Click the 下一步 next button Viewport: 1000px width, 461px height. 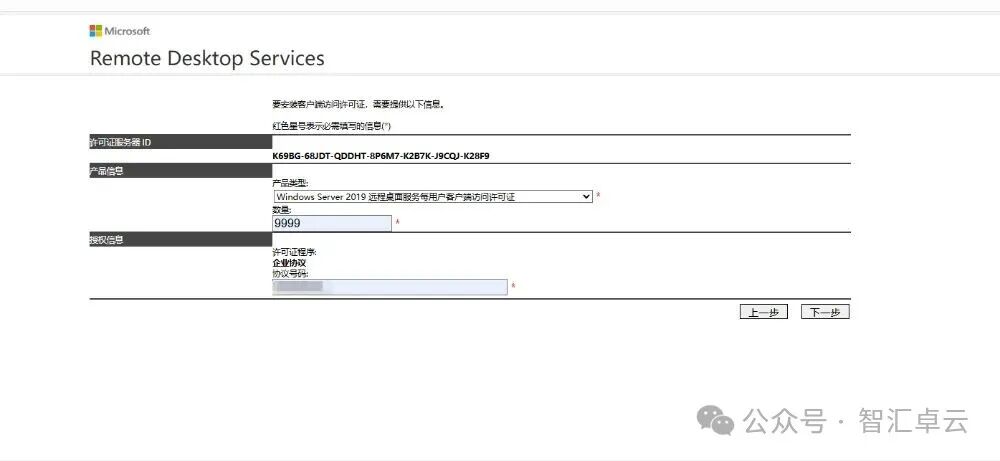pyautogui.click(x=825, y=312)
